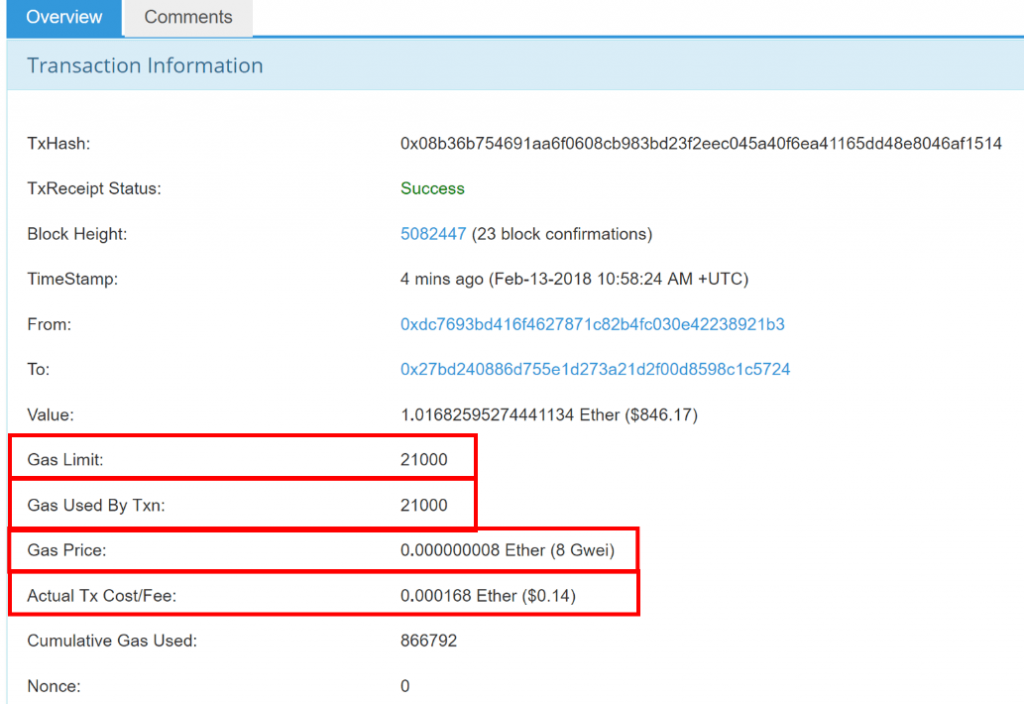Click the Gas Limit value 21000
1024x704 pixels.
point(424,460)
